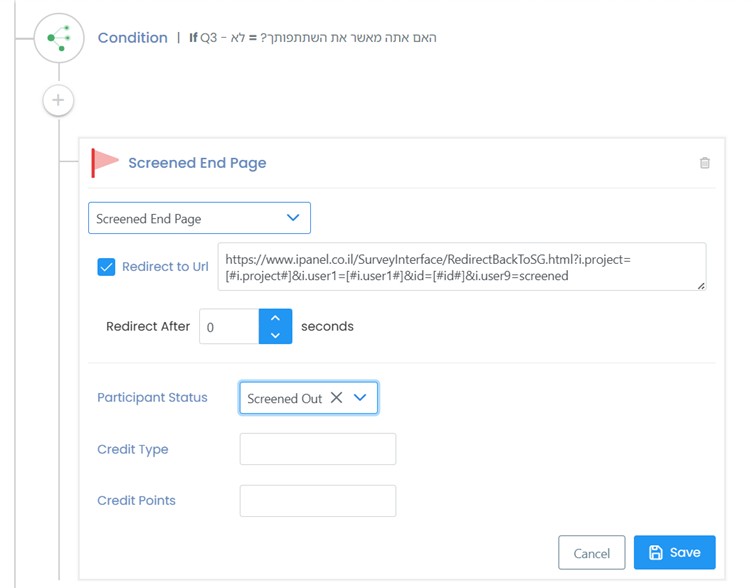Cancel the end page changes
752x588 pixels.
coord(592,553)
